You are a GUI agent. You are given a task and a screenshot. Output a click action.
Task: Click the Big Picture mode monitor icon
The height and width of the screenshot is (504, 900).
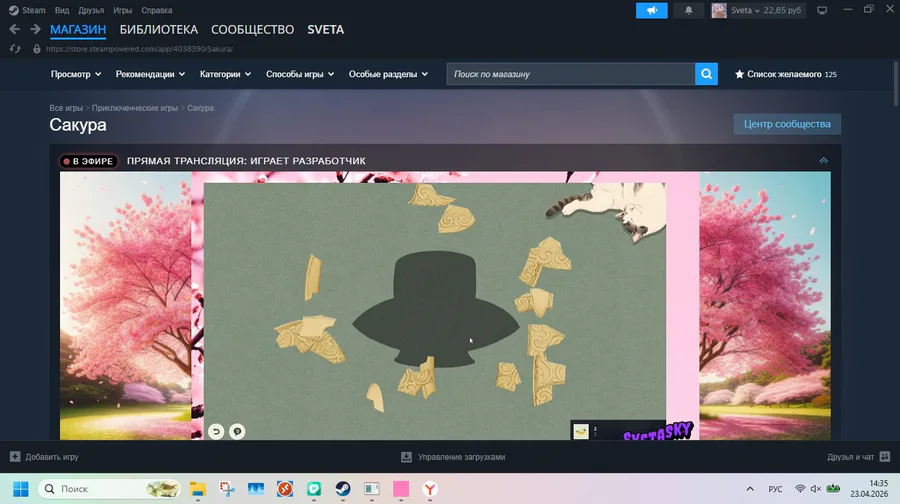[822, 10]
